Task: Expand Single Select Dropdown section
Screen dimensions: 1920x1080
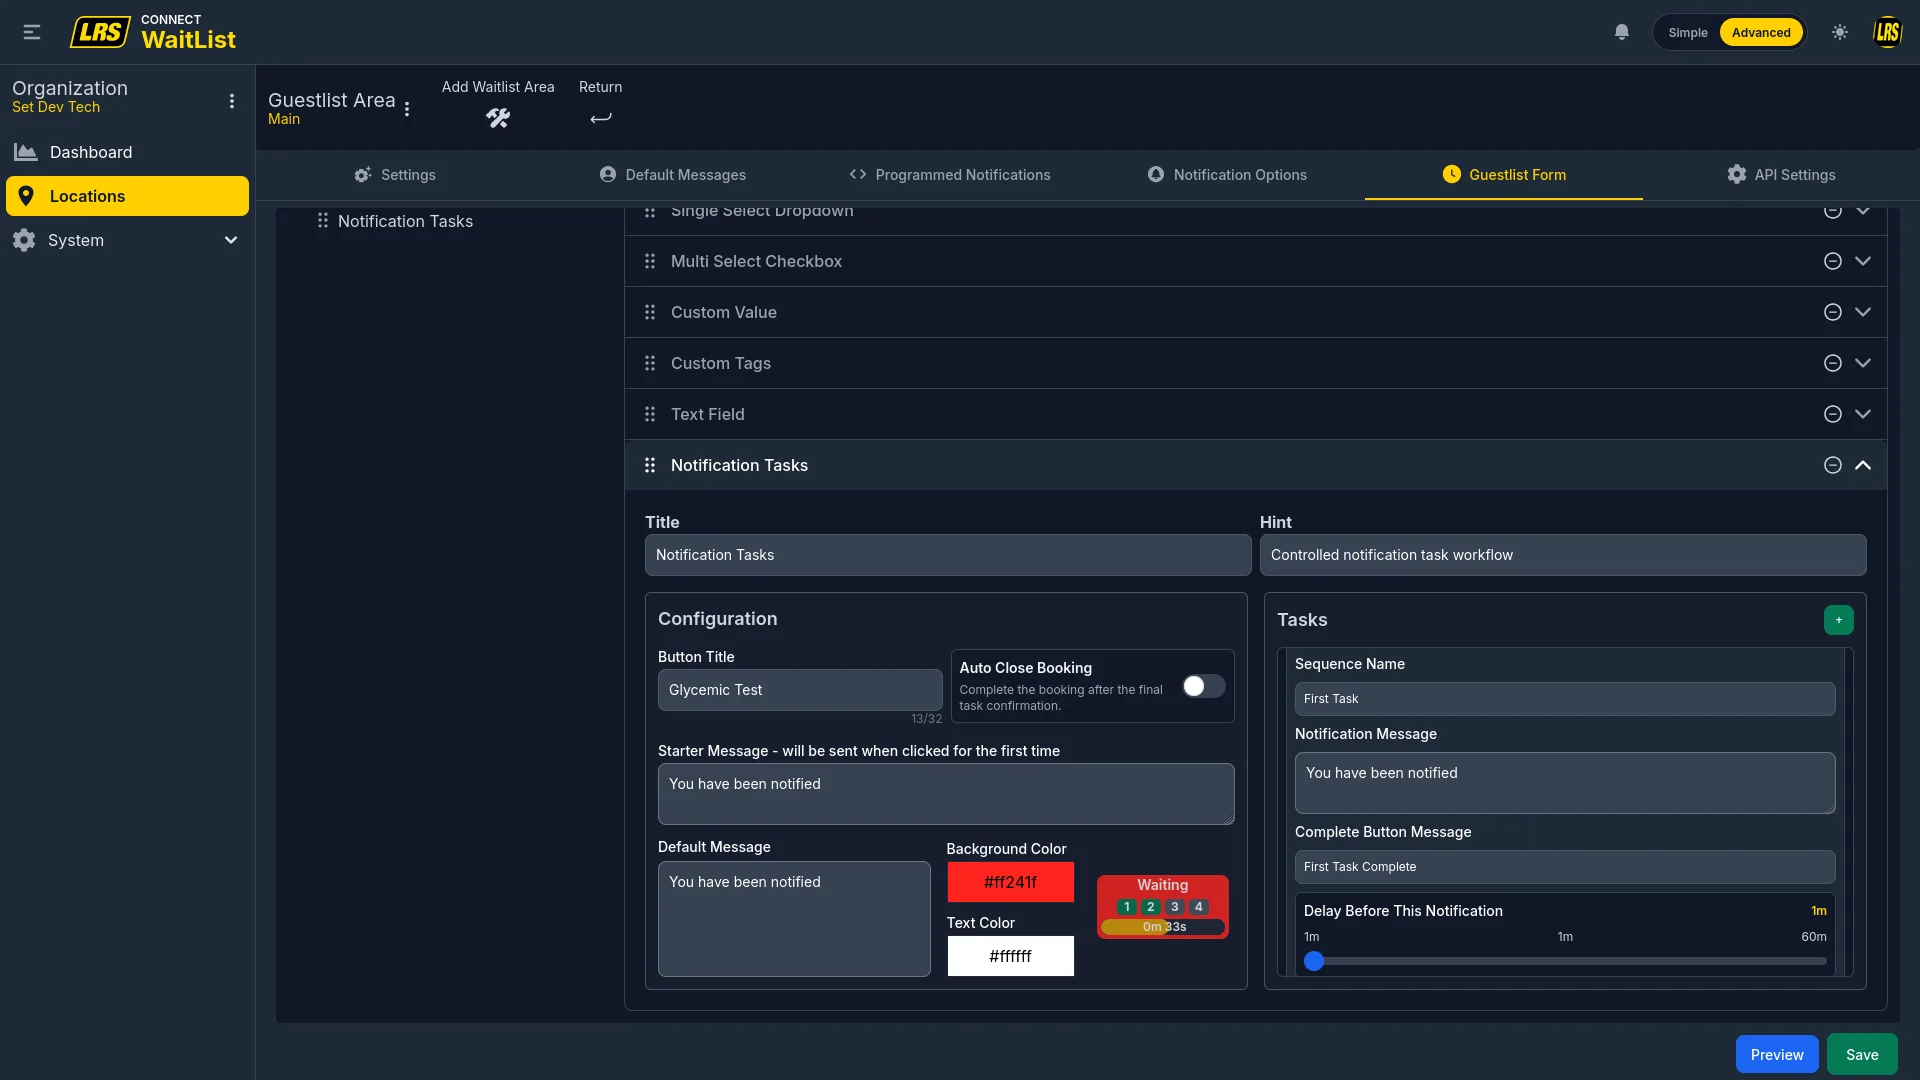Action: [1863, 211]
